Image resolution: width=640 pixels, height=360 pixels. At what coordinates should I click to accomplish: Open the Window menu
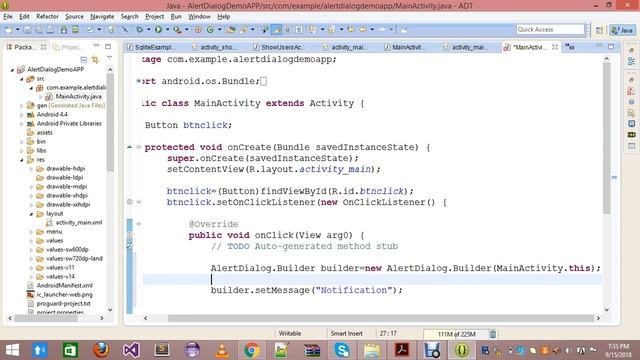click(x=199, y=17)
